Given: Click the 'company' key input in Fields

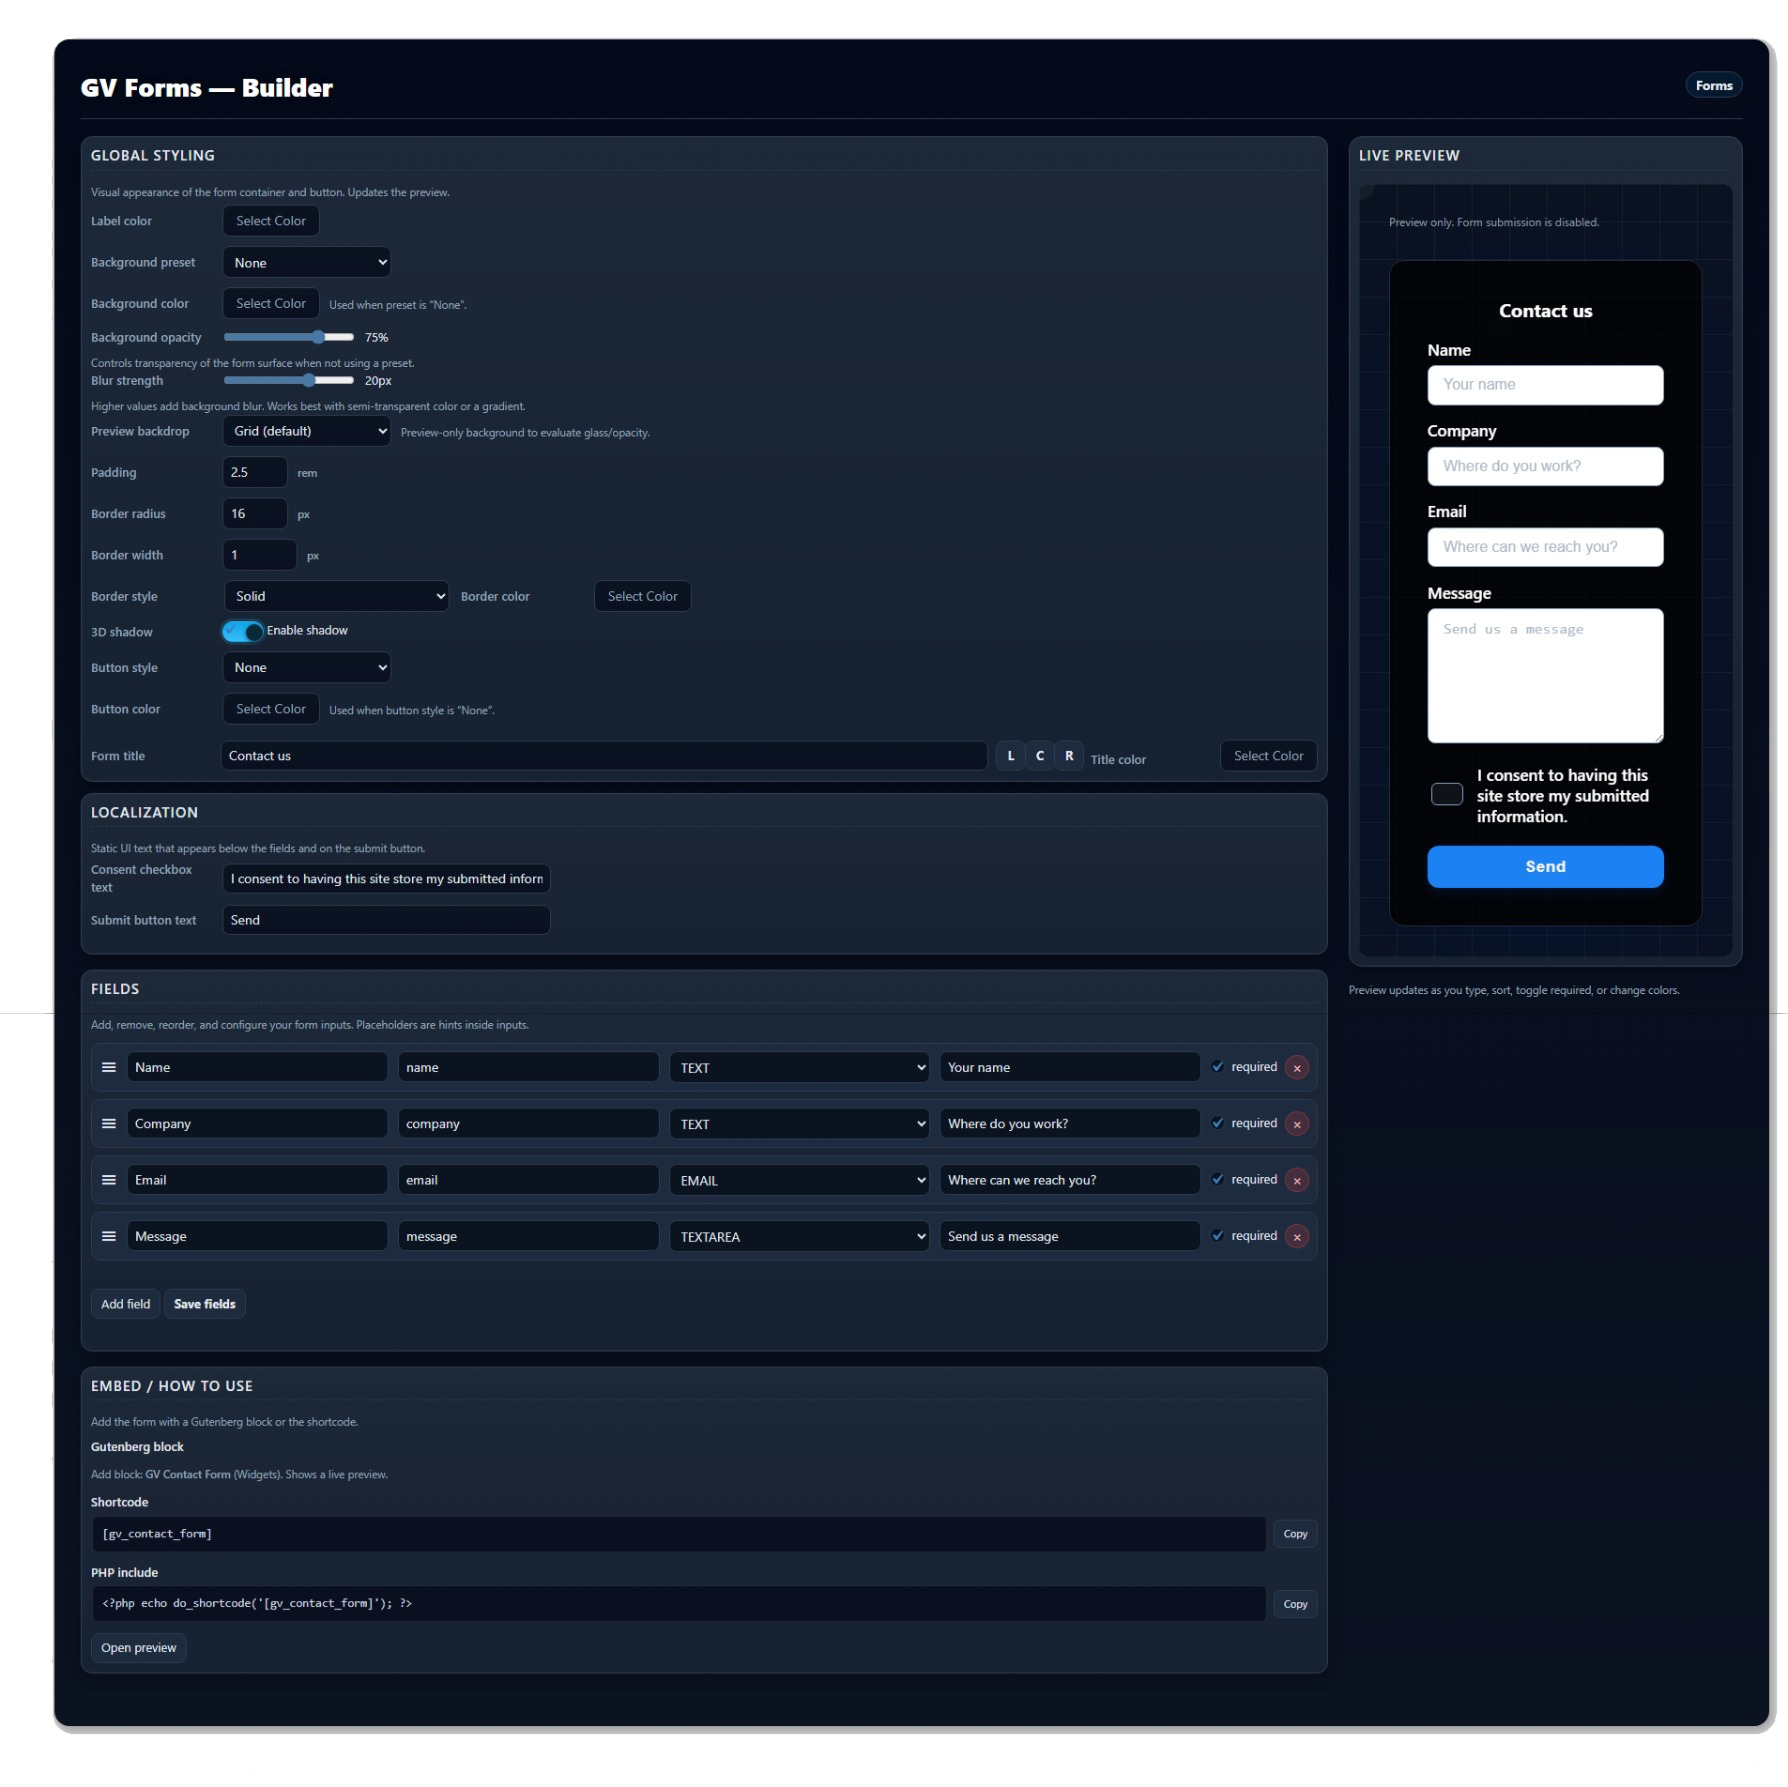Looking at the screenshot, I should (x=528, y=1124).
